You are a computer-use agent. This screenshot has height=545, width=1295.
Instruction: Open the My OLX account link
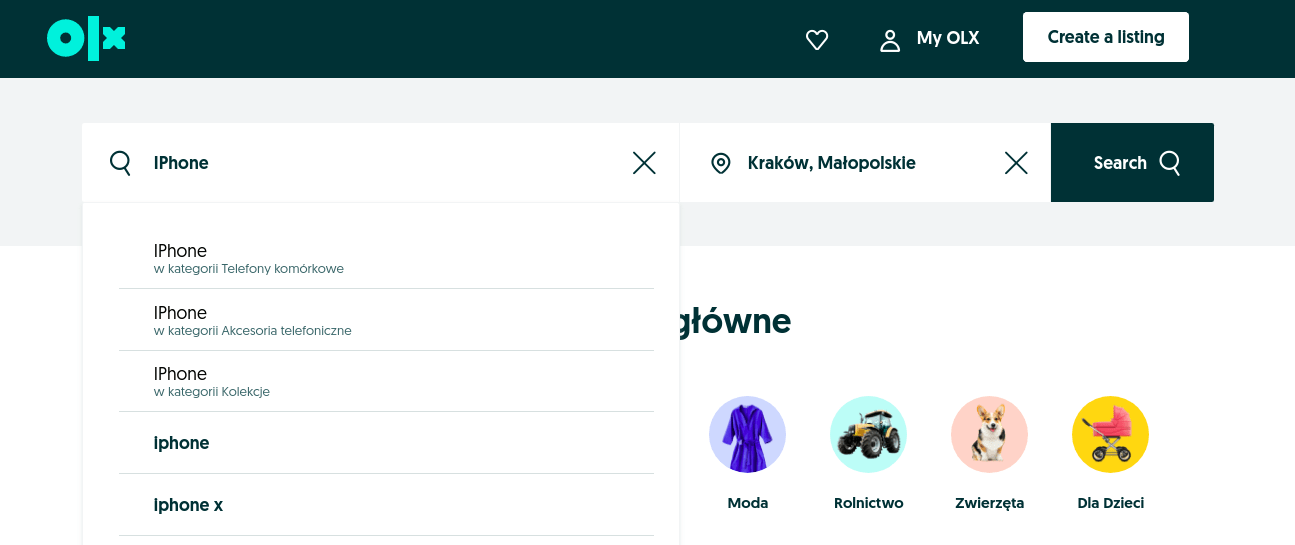[929, 39]
